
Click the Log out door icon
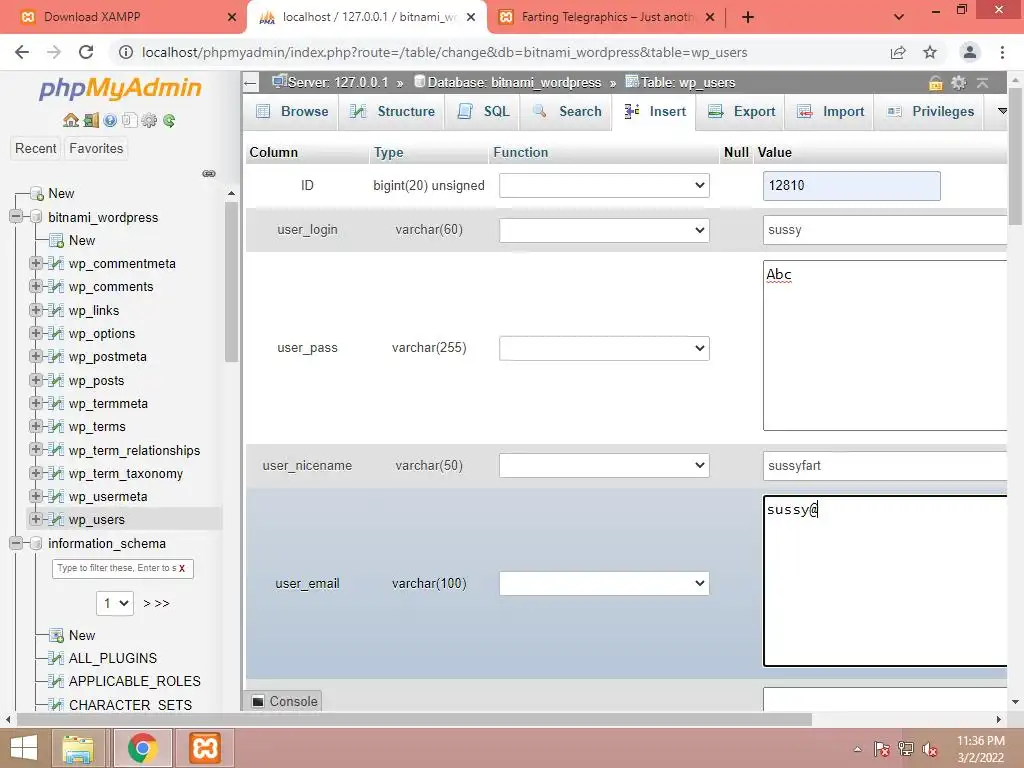[x=91, y=120]
